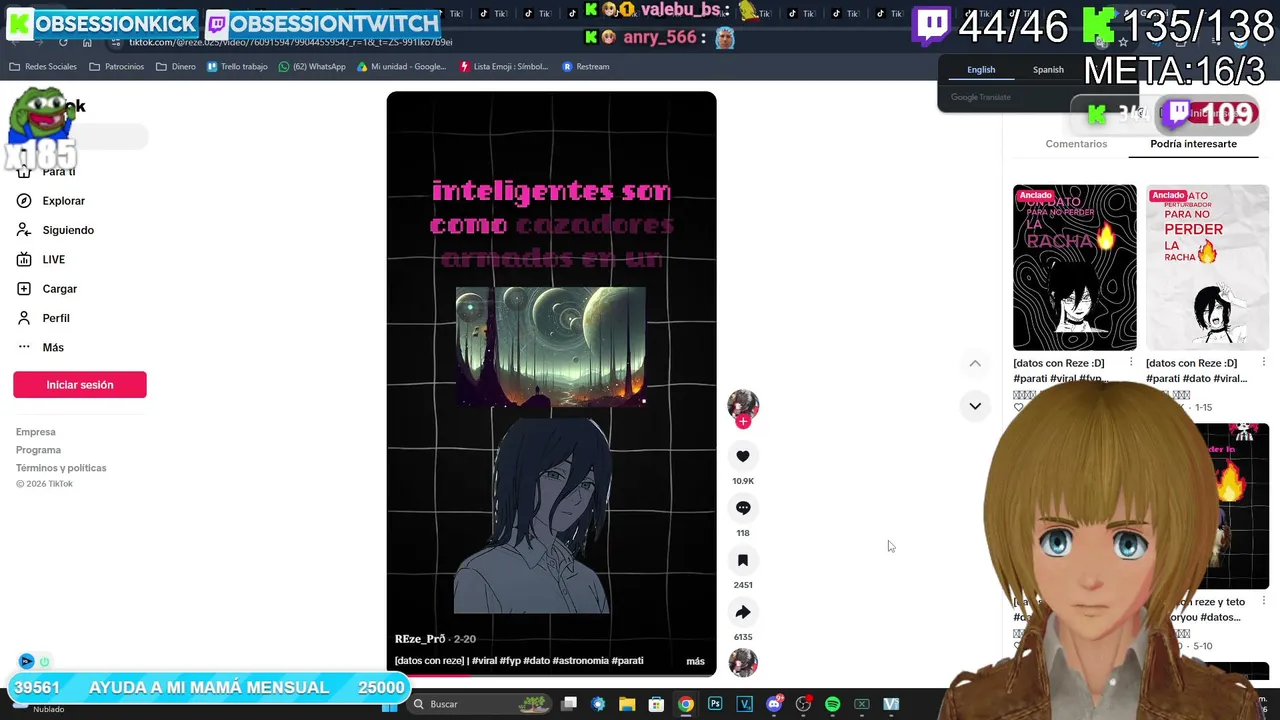Open the Cargar upload plus icon
This screenshot has width=1280, height=720.
click(x=24, y=289)
